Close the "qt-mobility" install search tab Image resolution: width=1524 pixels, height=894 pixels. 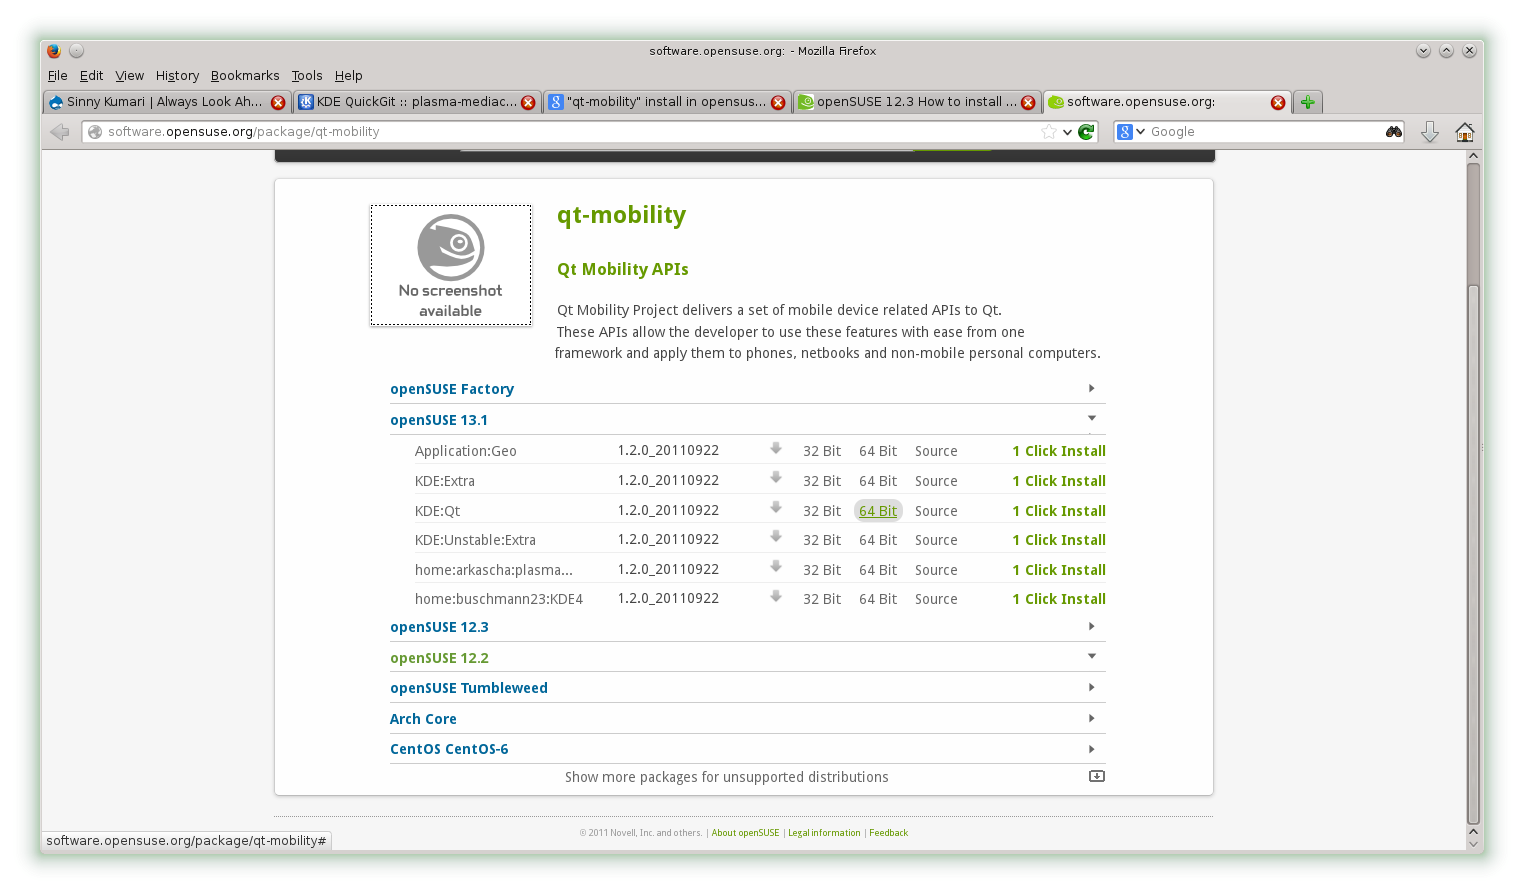(778, 102)
